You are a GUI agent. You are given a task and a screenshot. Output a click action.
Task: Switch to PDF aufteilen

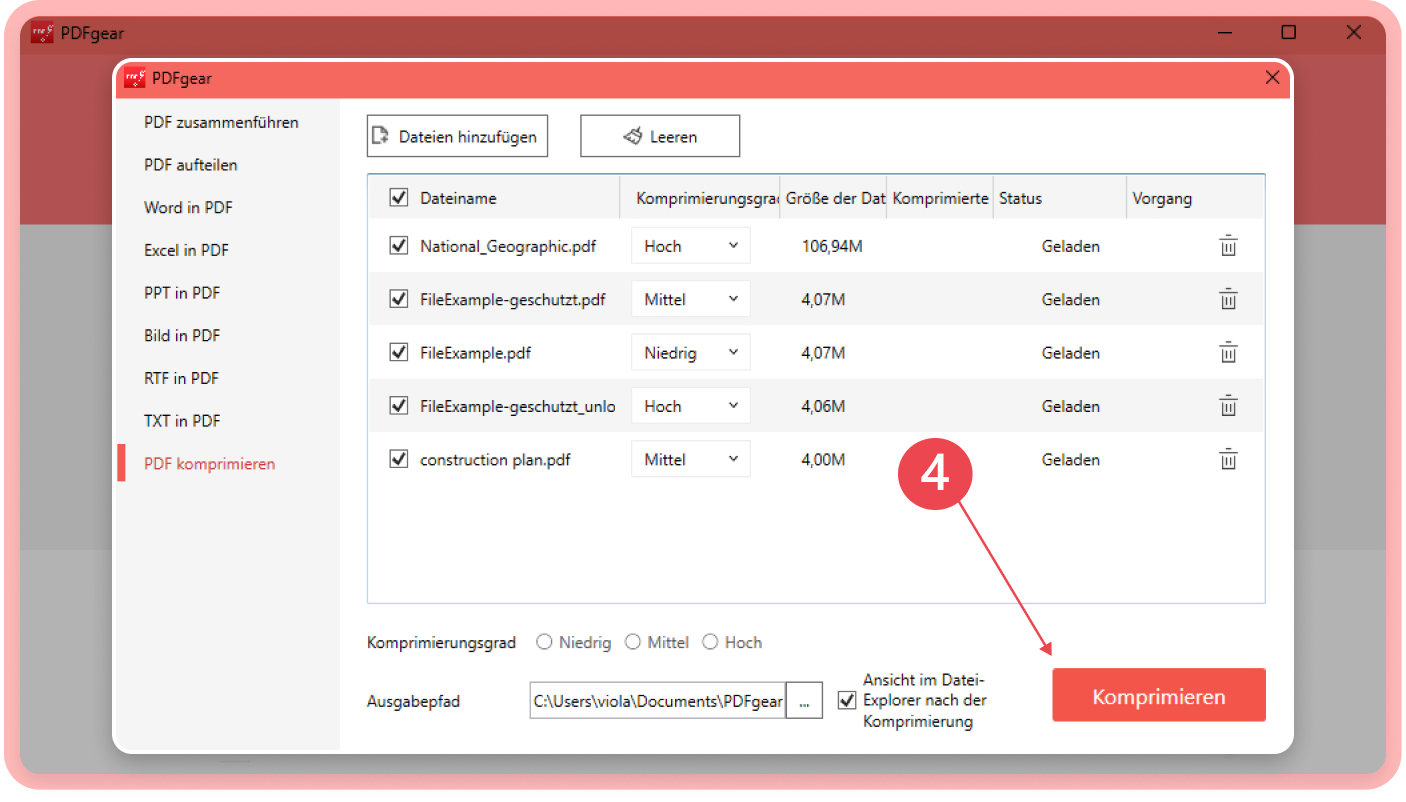pyautogui.click(x=191, y=165)
